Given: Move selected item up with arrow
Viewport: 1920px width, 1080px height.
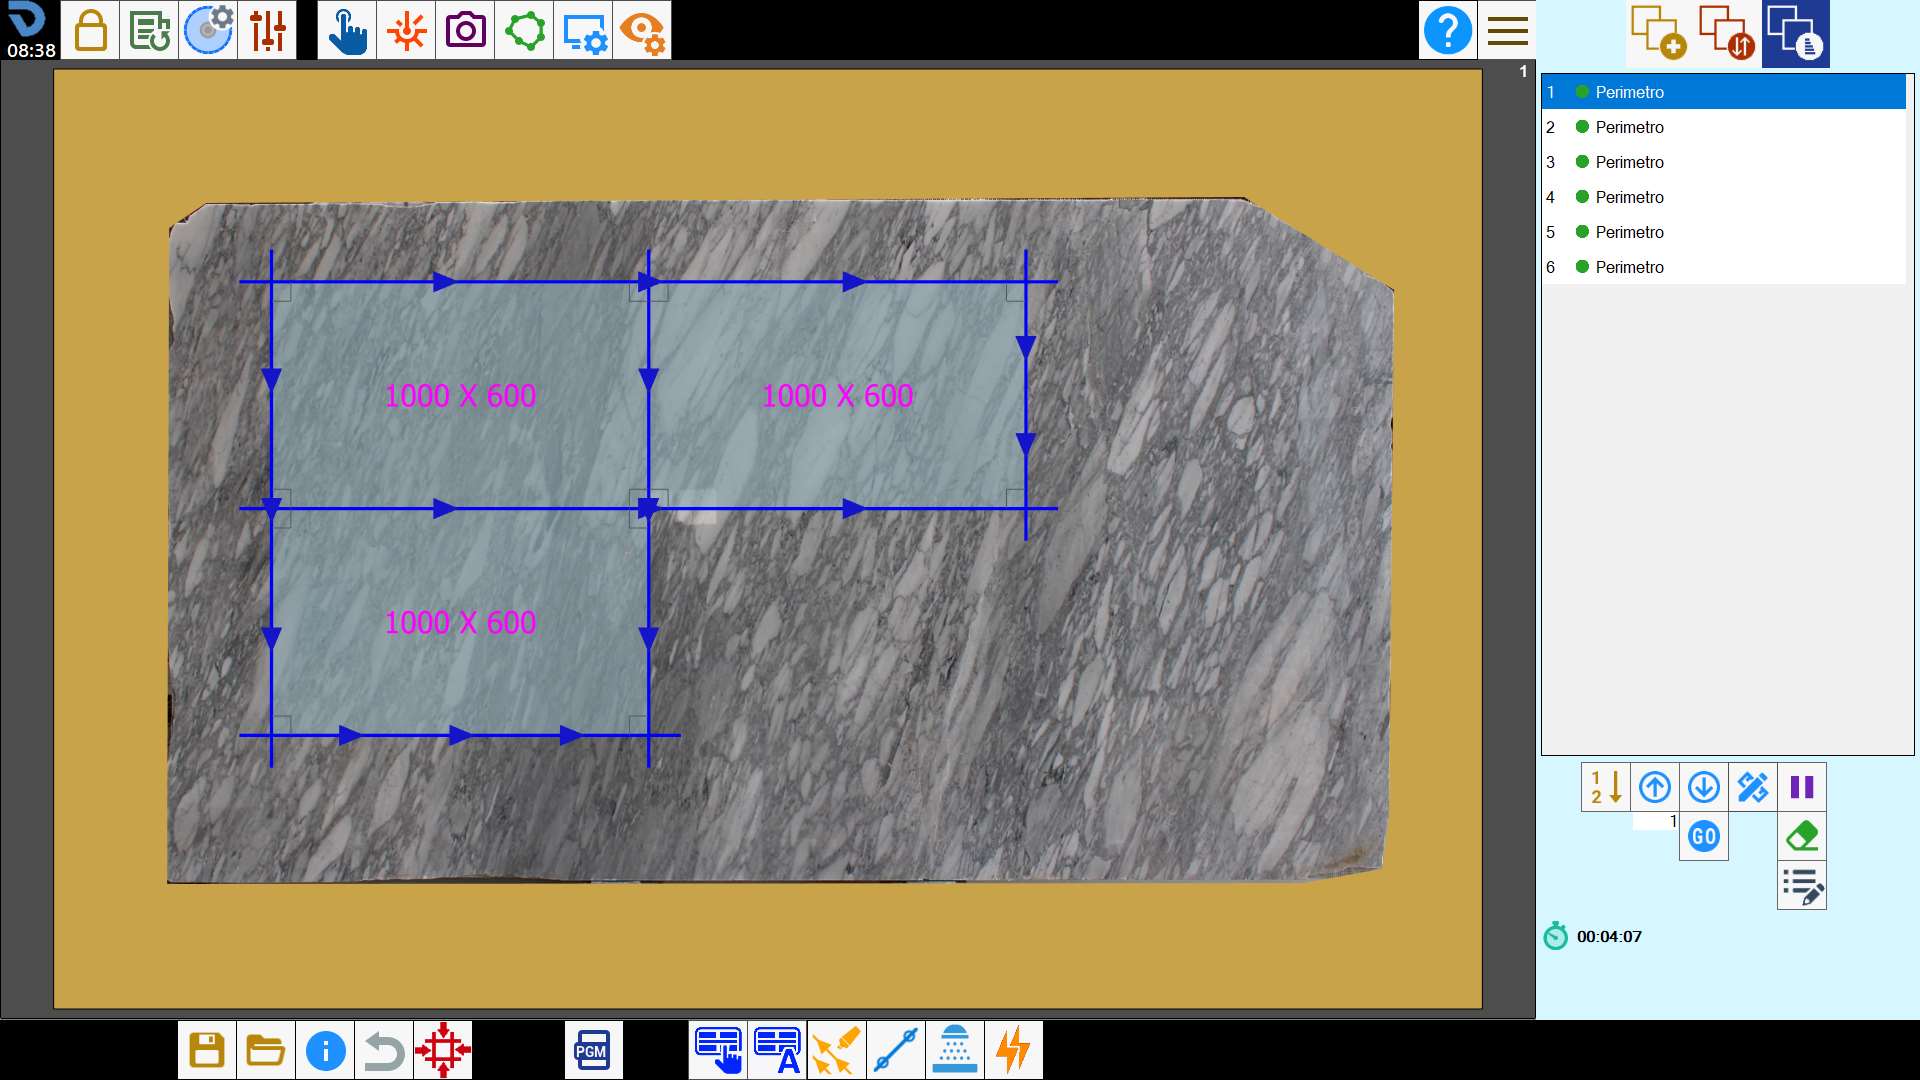Looking at the screenshot, I should click(x=1655, y=787).
